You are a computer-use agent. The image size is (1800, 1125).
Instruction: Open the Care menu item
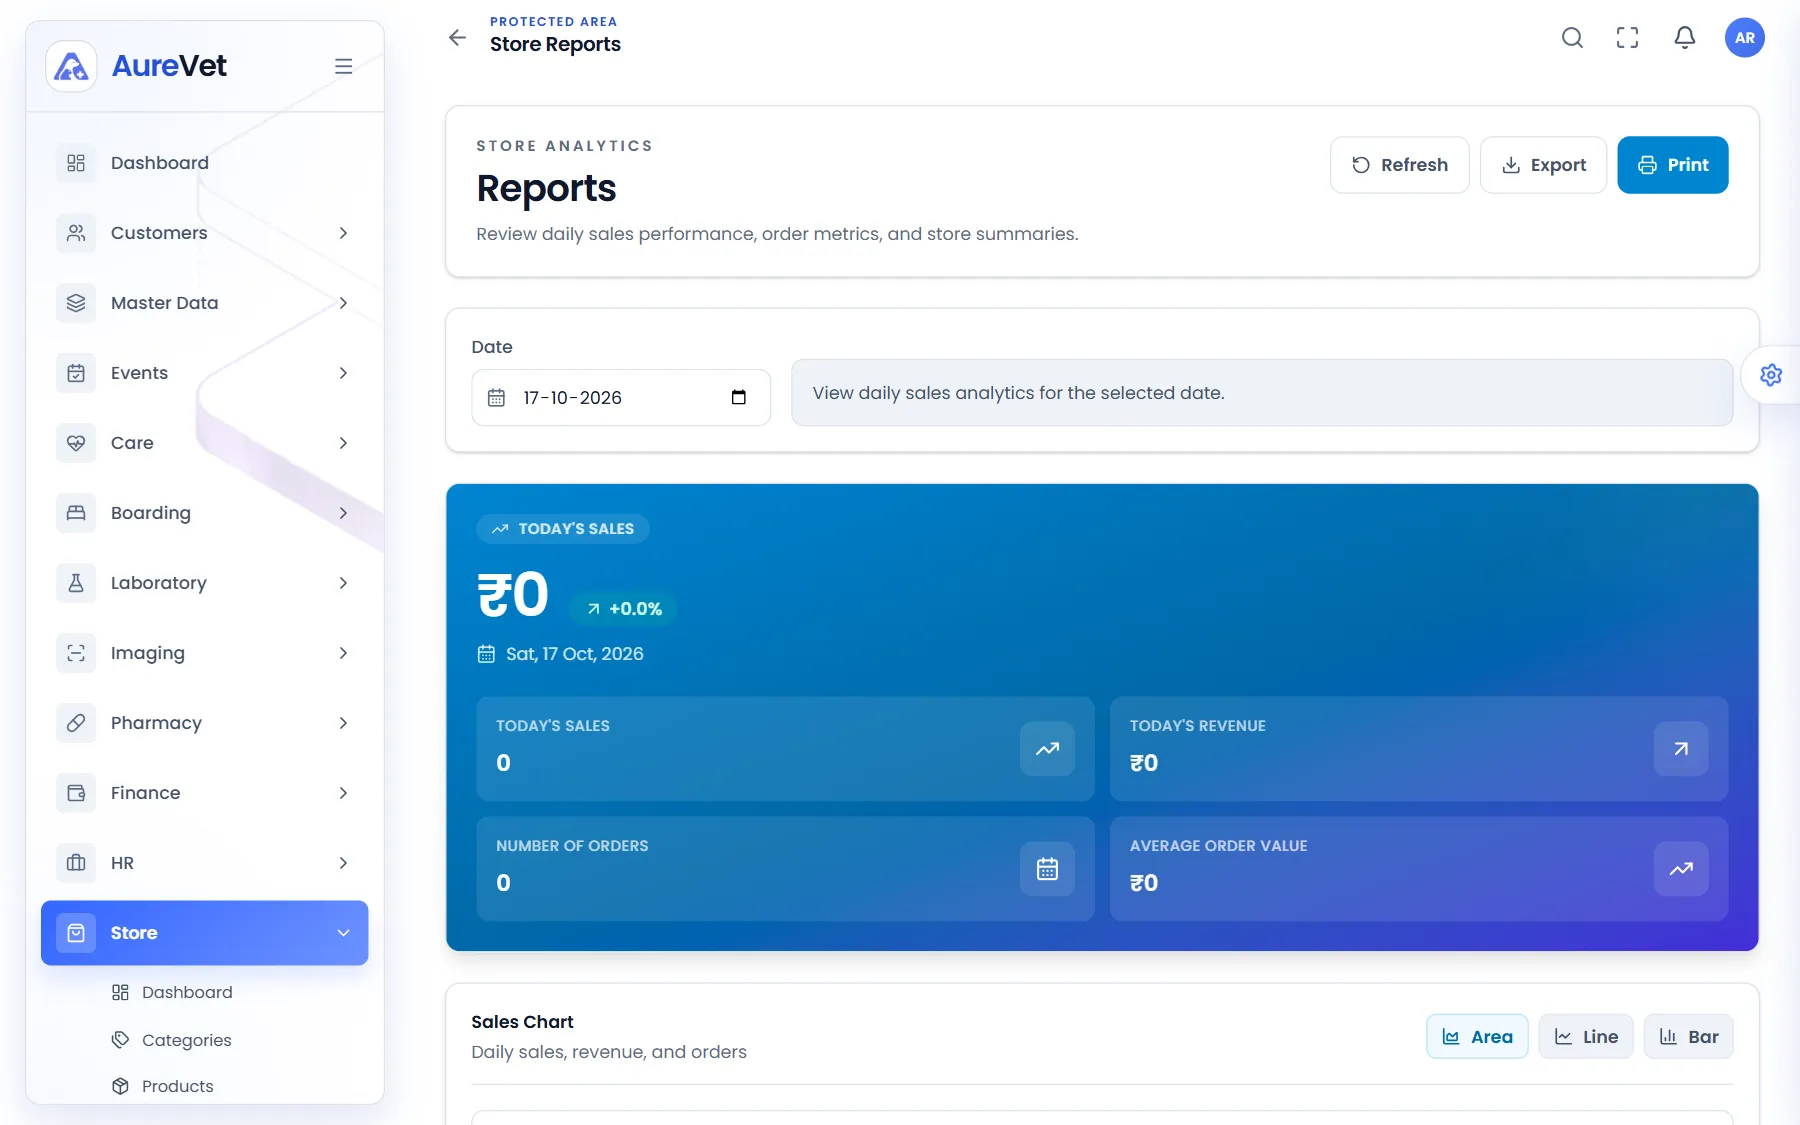[205, 443]
